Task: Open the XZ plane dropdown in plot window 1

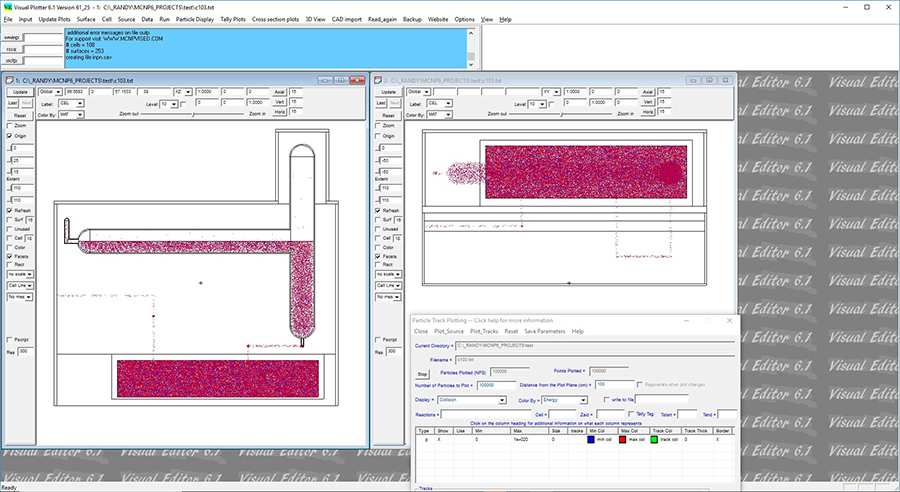Action: 183,92
